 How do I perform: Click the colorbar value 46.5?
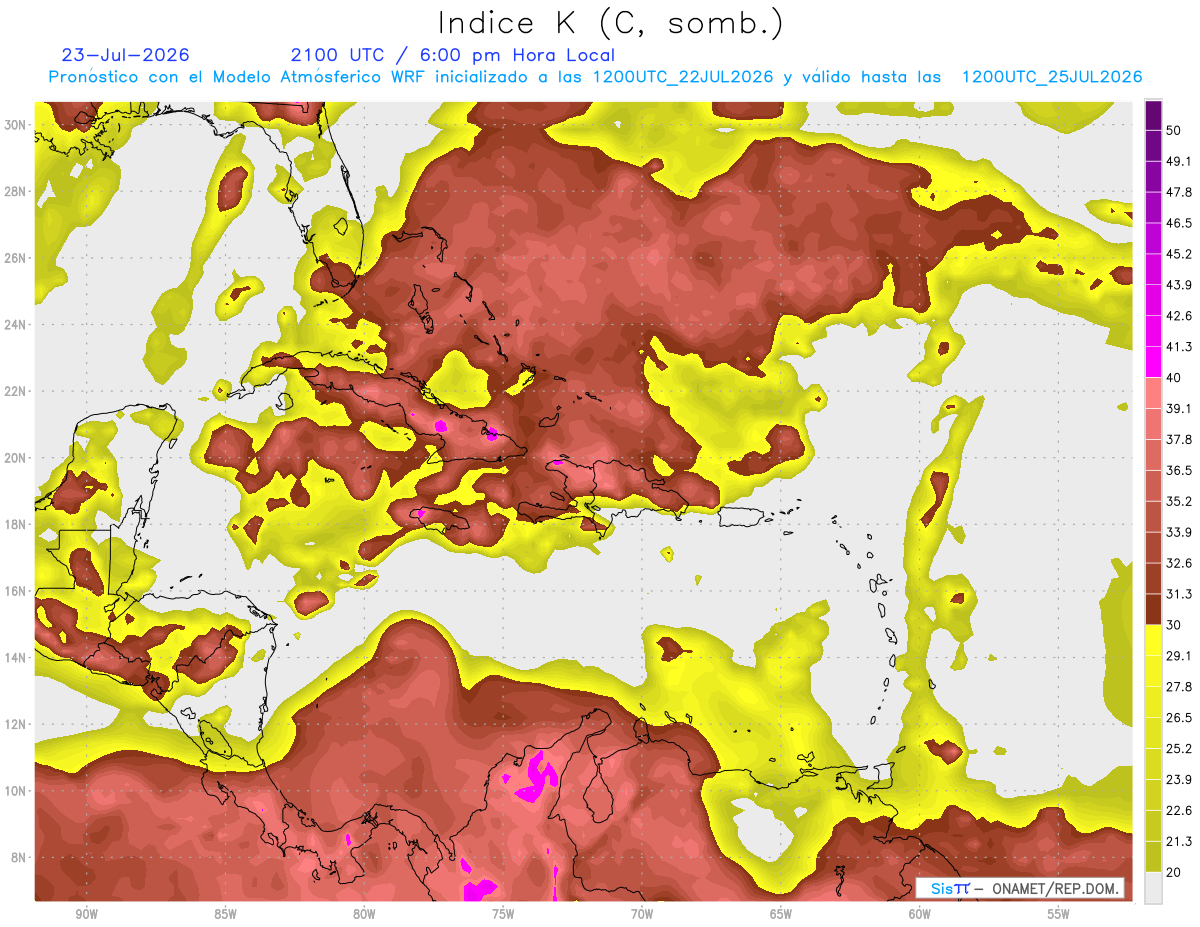1178,223
